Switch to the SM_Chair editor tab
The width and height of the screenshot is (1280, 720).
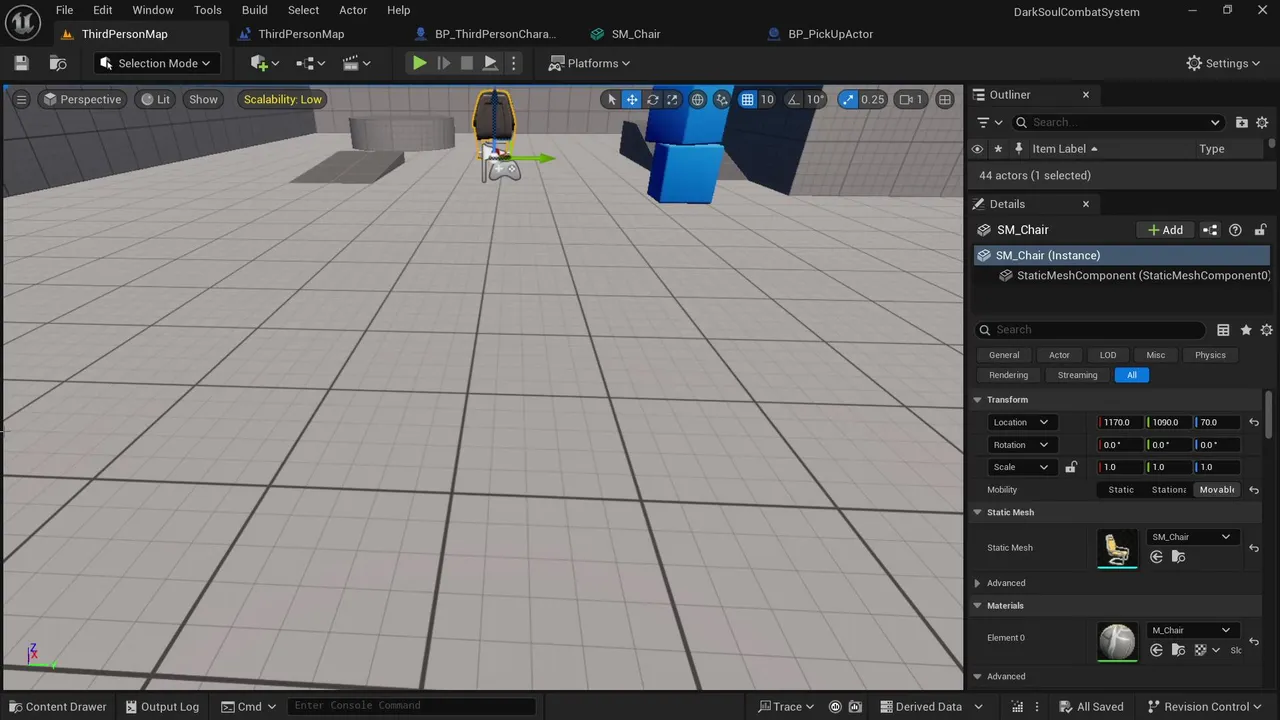(x=636, y=34)
